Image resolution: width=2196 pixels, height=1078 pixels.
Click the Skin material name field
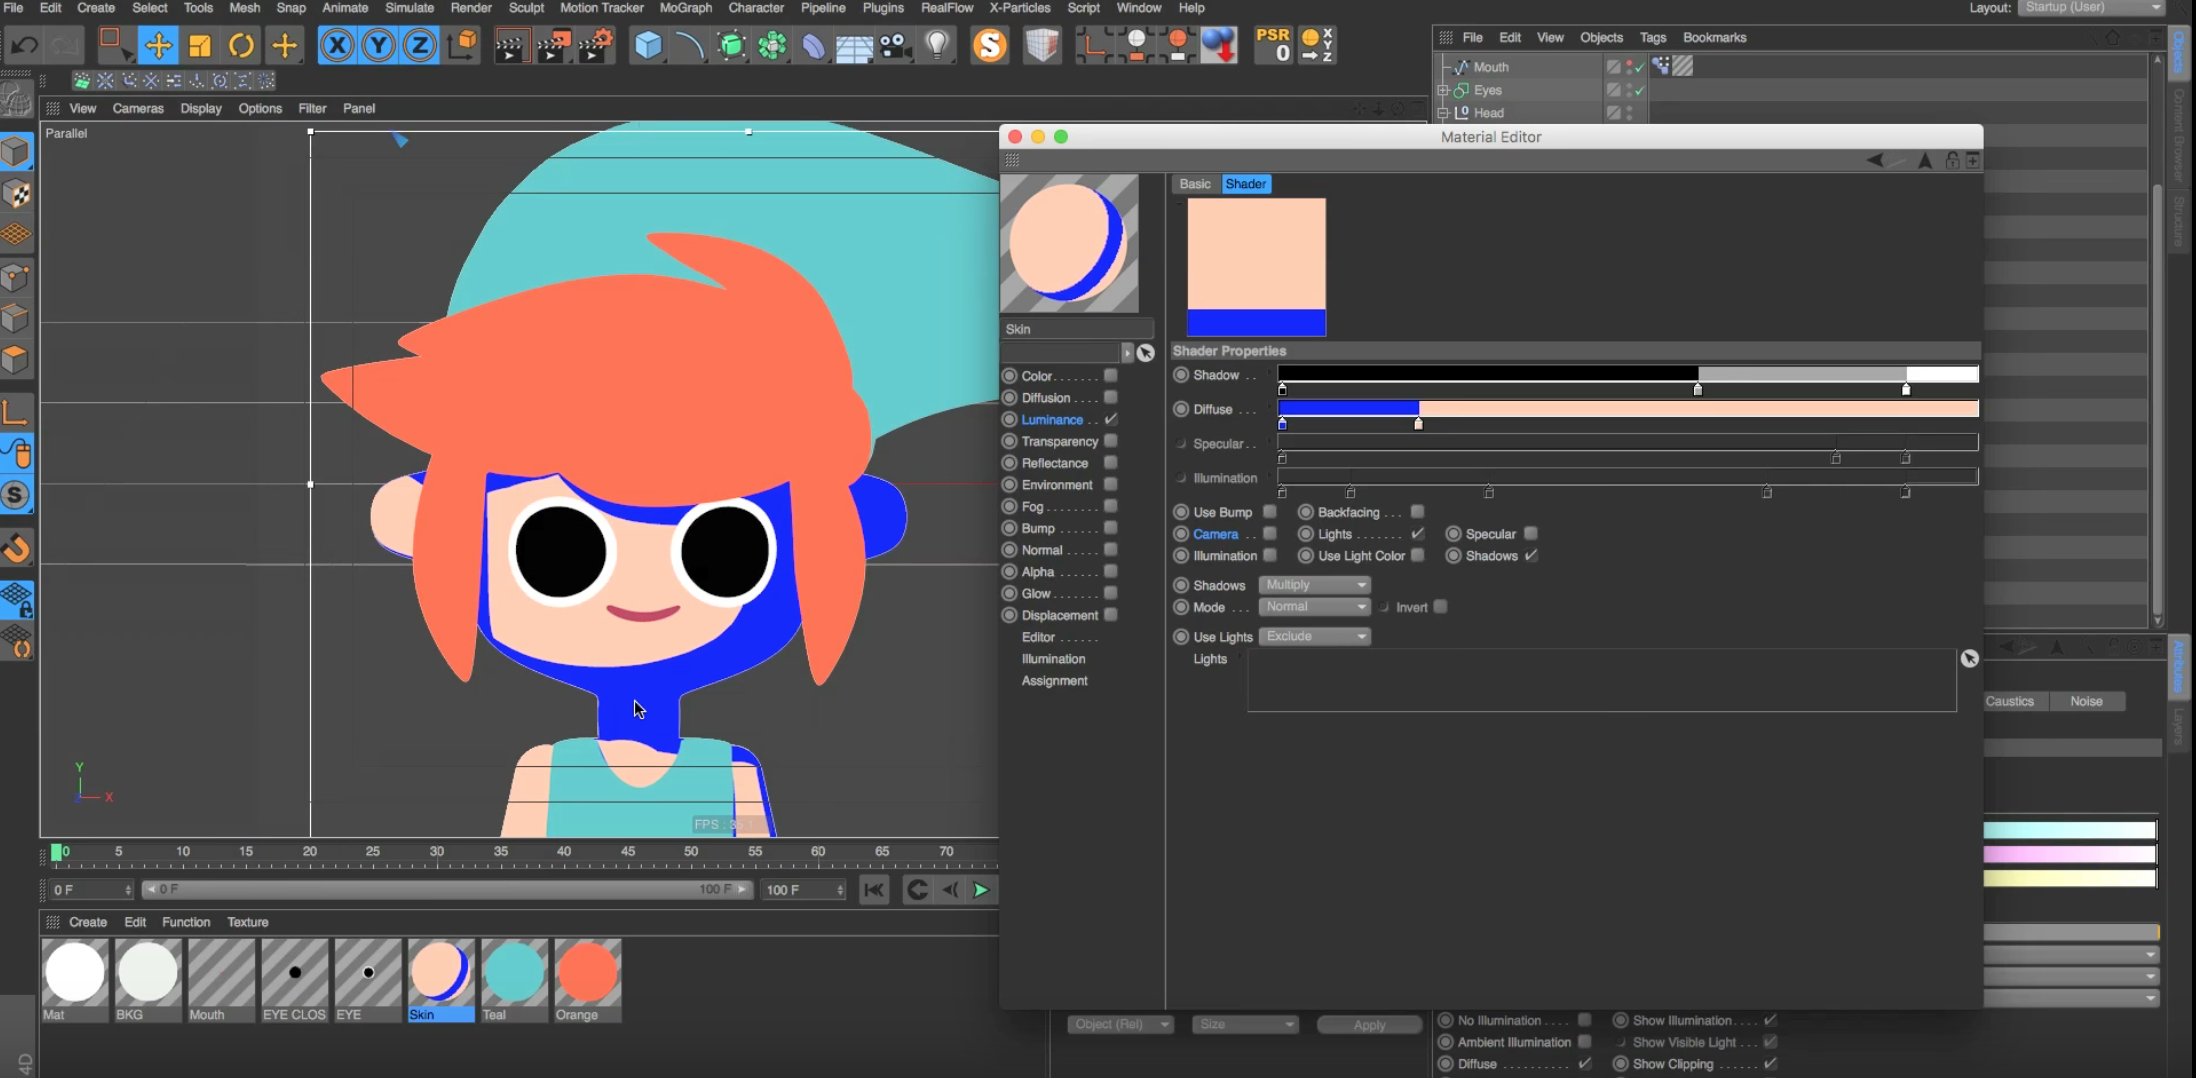click(x=1078, y=329)
